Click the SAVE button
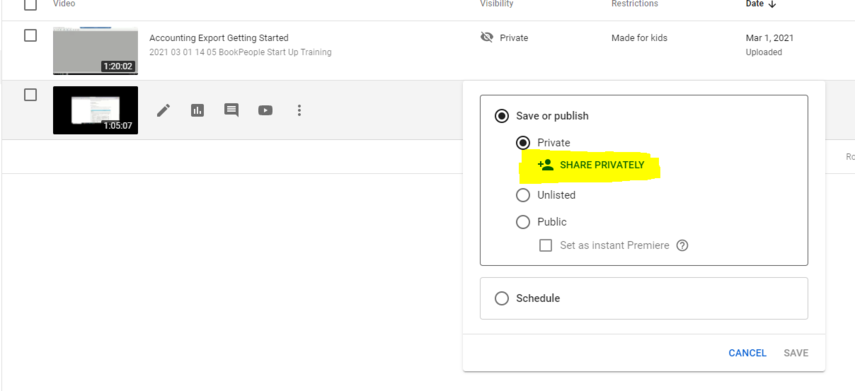This screenshot has width=855, height=391. click(796, 353)
